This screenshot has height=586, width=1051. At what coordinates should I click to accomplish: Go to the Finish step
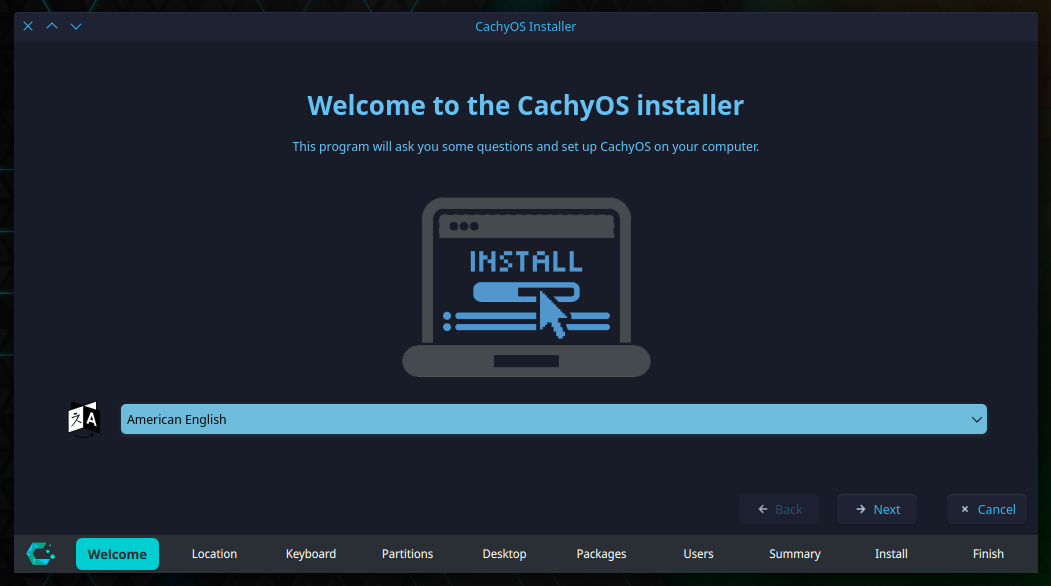988,554
